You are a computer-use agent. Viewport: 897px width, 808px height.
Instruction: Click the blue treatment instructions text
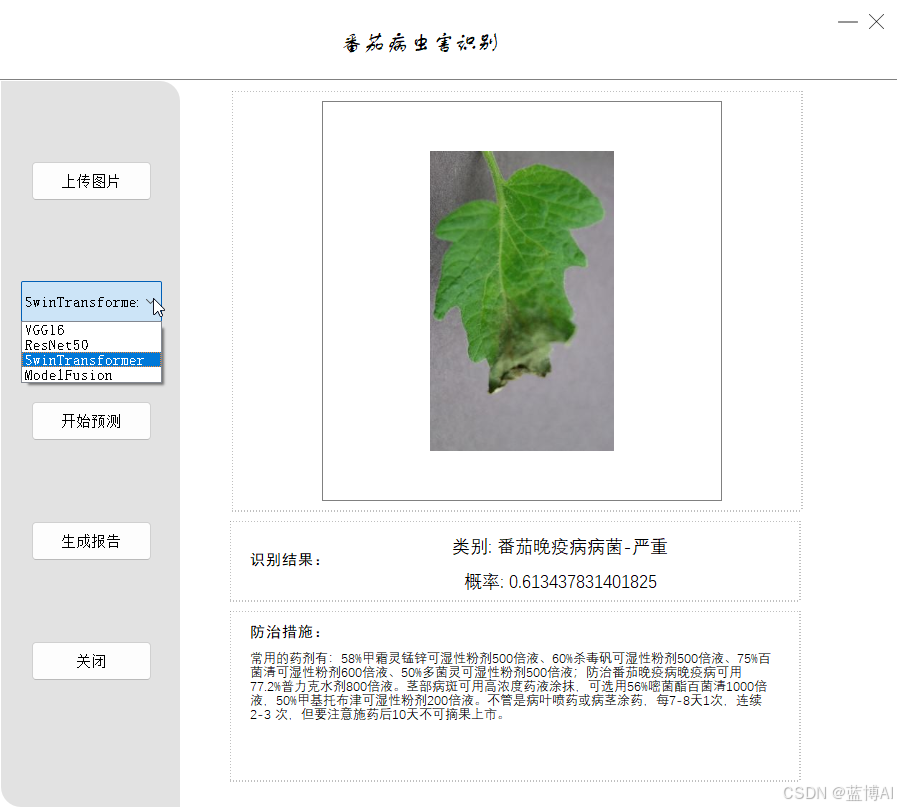pos(513,687)
